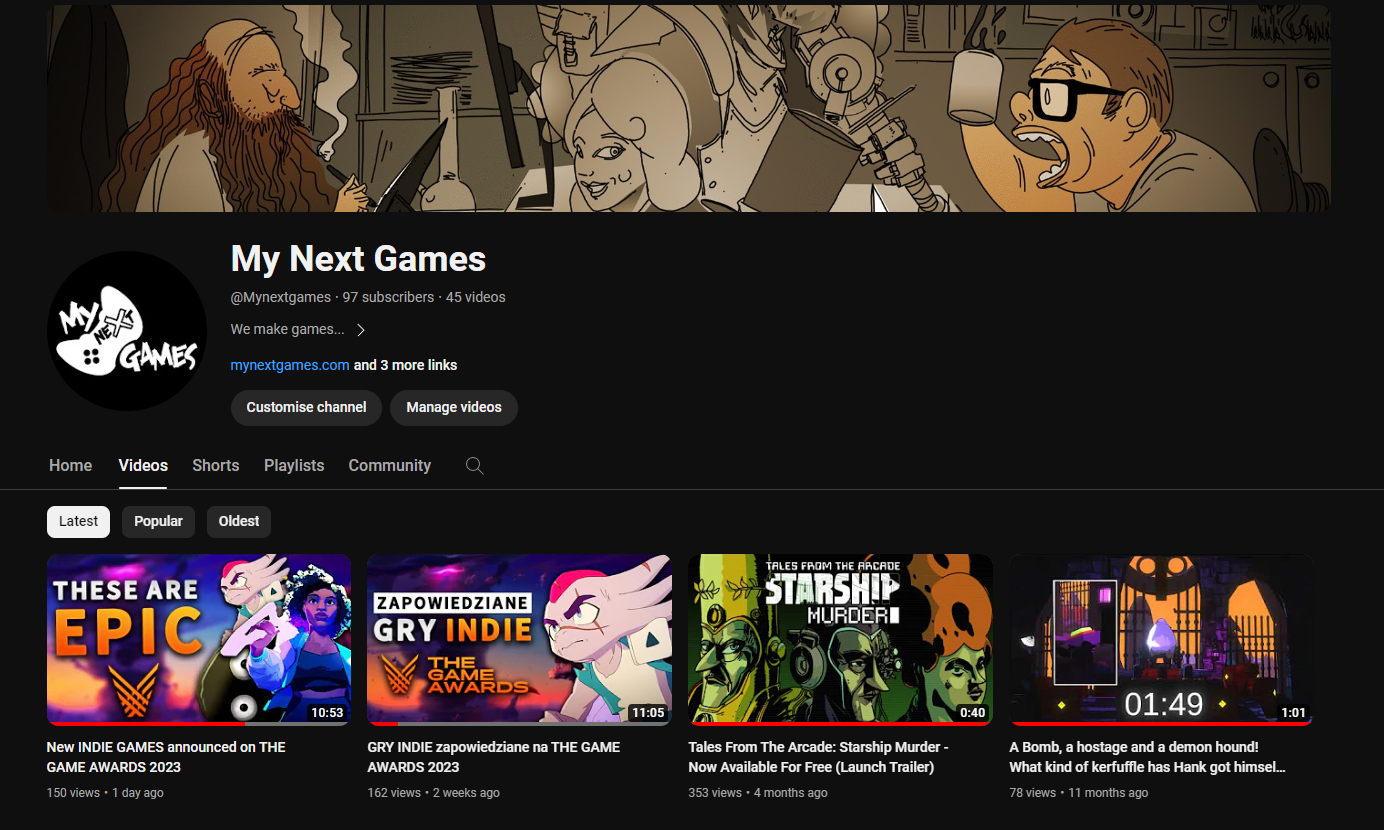The height and width of the screenshot is (830, 1384).
Task: Click the '45 videos' count text
Action: point(476,297)
